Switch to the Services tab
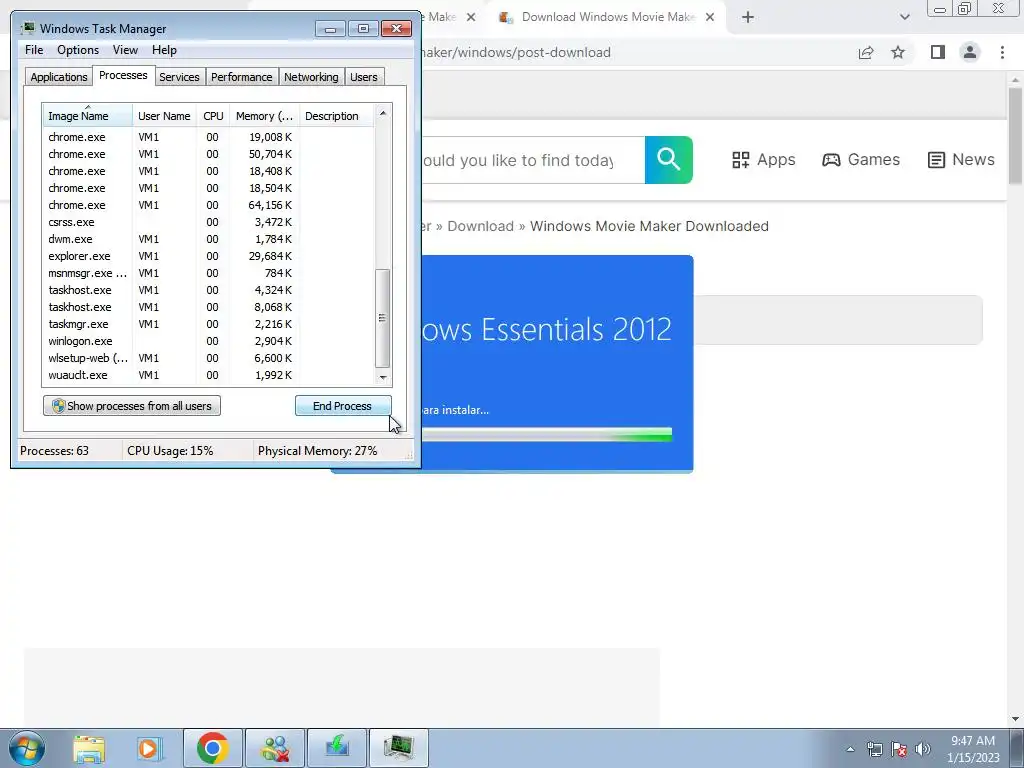The width and height of the screenshot is (1024, 768). [x=179, y=77]
